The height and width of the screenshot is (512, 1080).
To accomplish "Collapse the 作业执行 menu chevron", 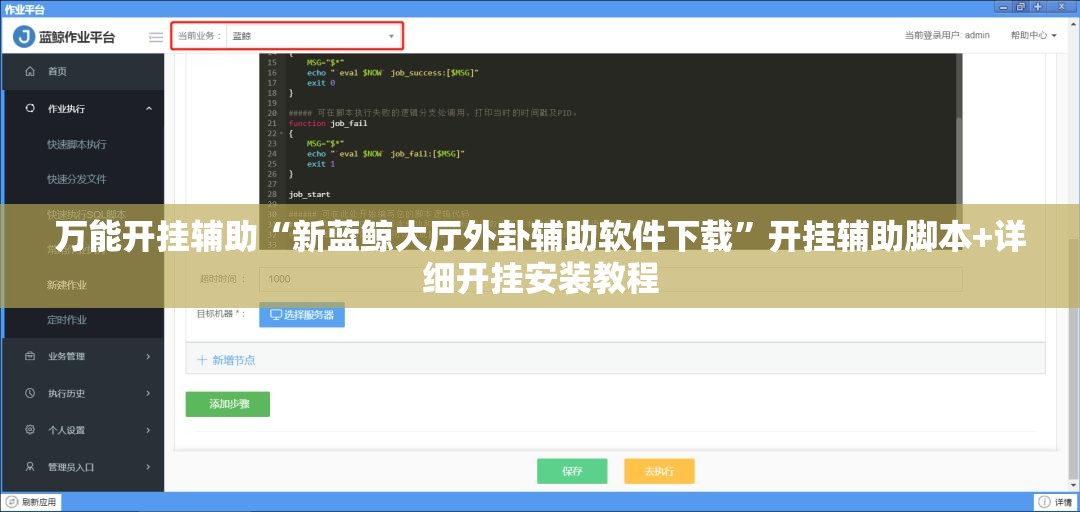I will (149, 108).
